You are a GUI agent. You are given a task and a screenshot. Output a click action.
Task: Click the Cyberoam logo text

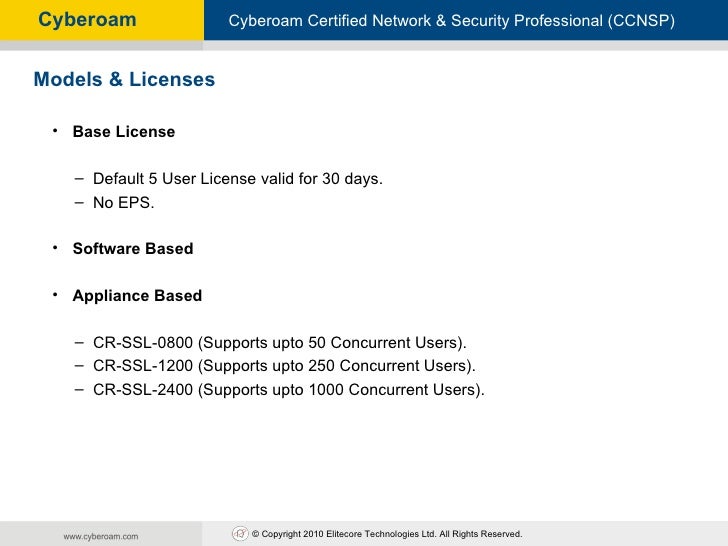click(87, 20)
